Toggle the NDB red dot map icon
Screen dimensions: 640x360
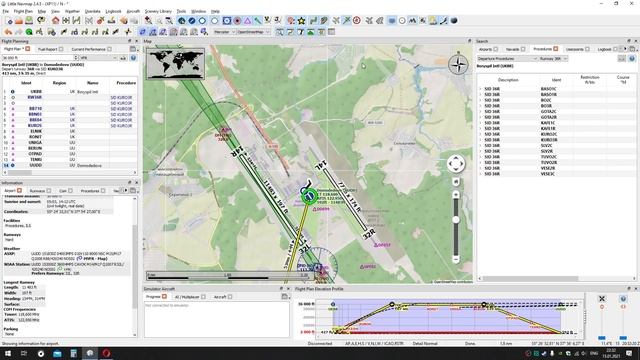(x=237, y=21)
